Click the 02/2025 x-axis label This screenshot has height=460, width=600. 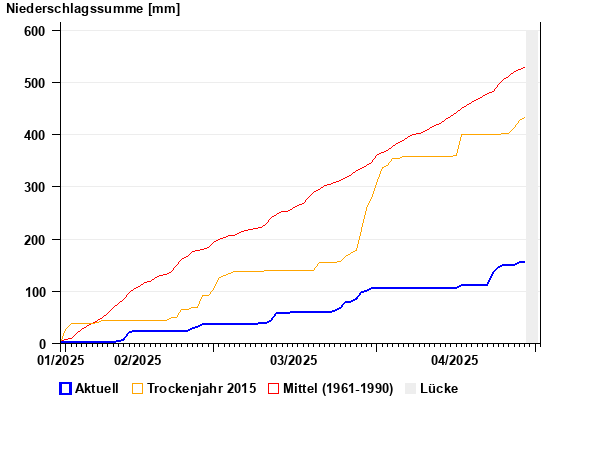coord(137,360)
